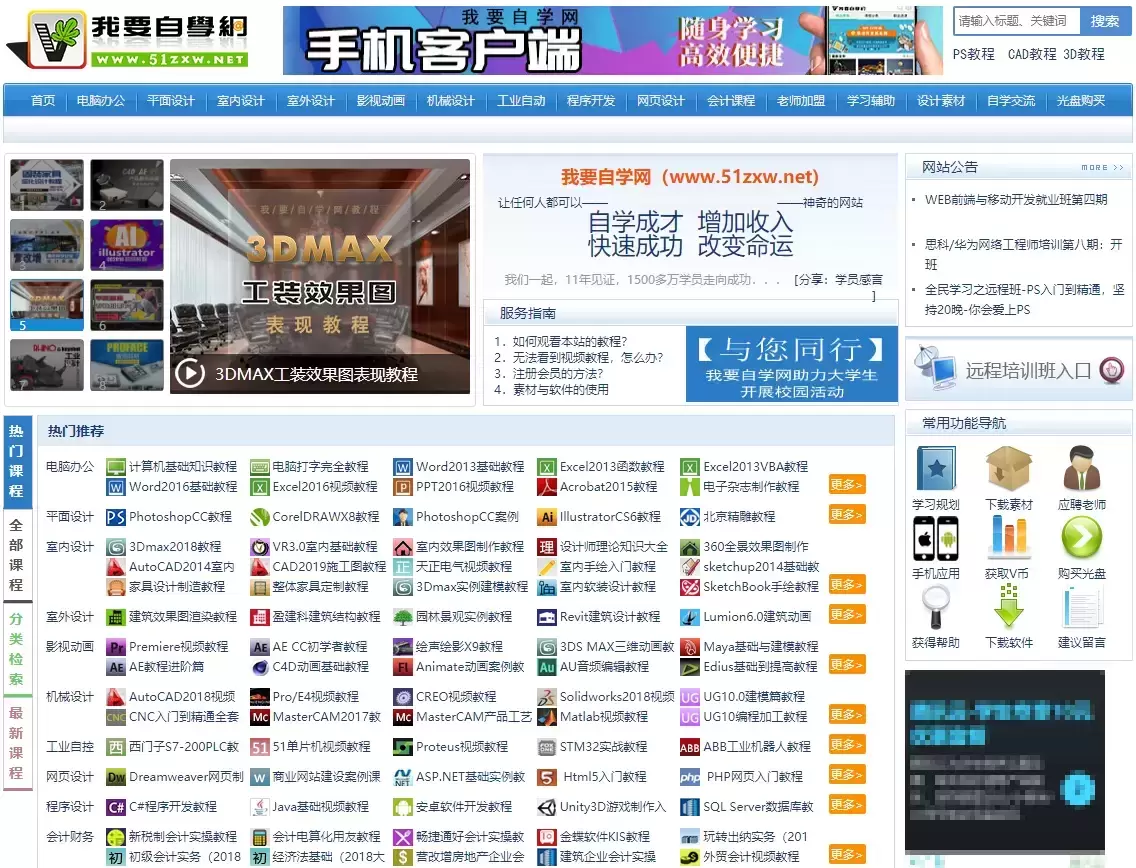Click the 获取V币 bar chart icon
This screenshot has width=1136, height=868.
[1008, 538]
